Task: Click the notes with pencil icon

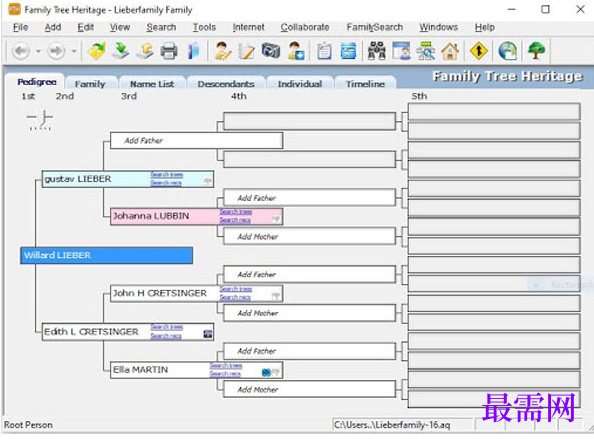Action: click(246, 51)
